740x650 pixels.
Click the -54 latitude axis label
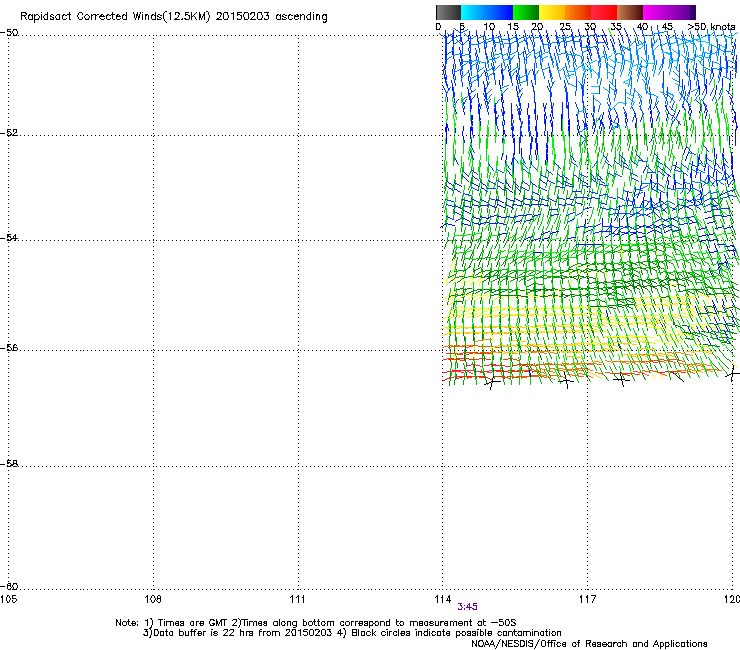tap(9, 237)
